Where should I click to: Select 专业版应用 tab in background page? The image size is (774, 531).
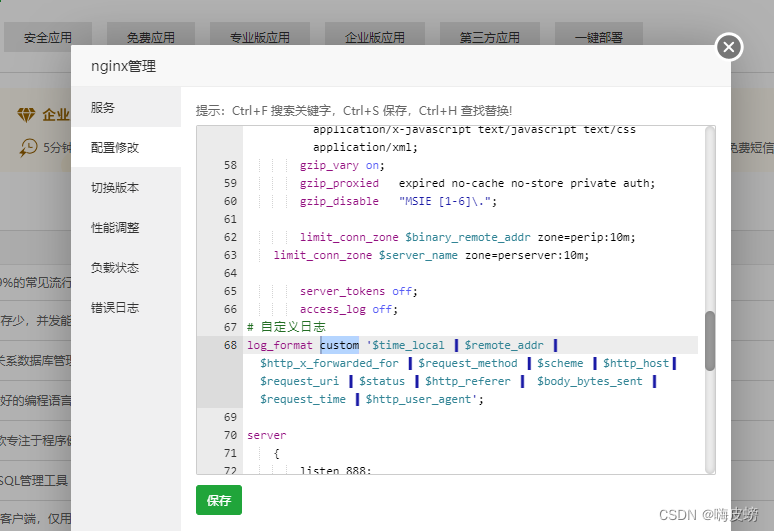pyautogui.click(x=260, y=37)
